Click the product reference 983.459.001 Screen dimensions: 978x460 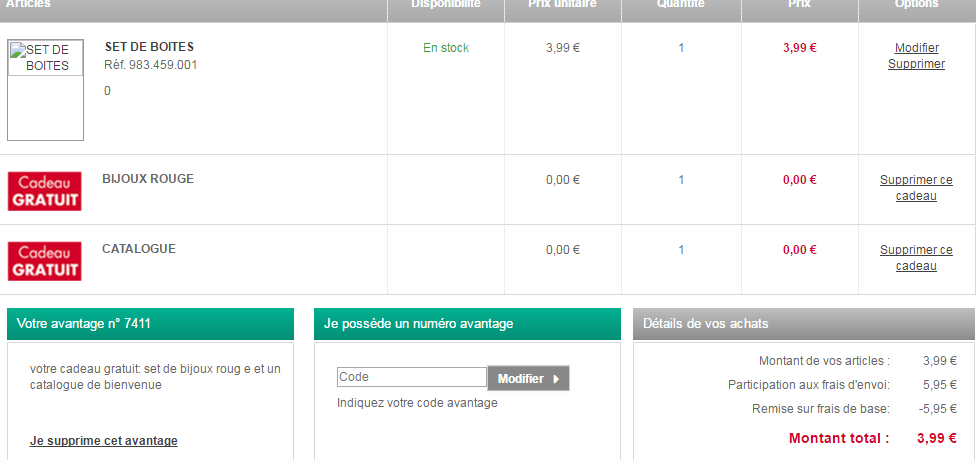click(x=151, y=65)
